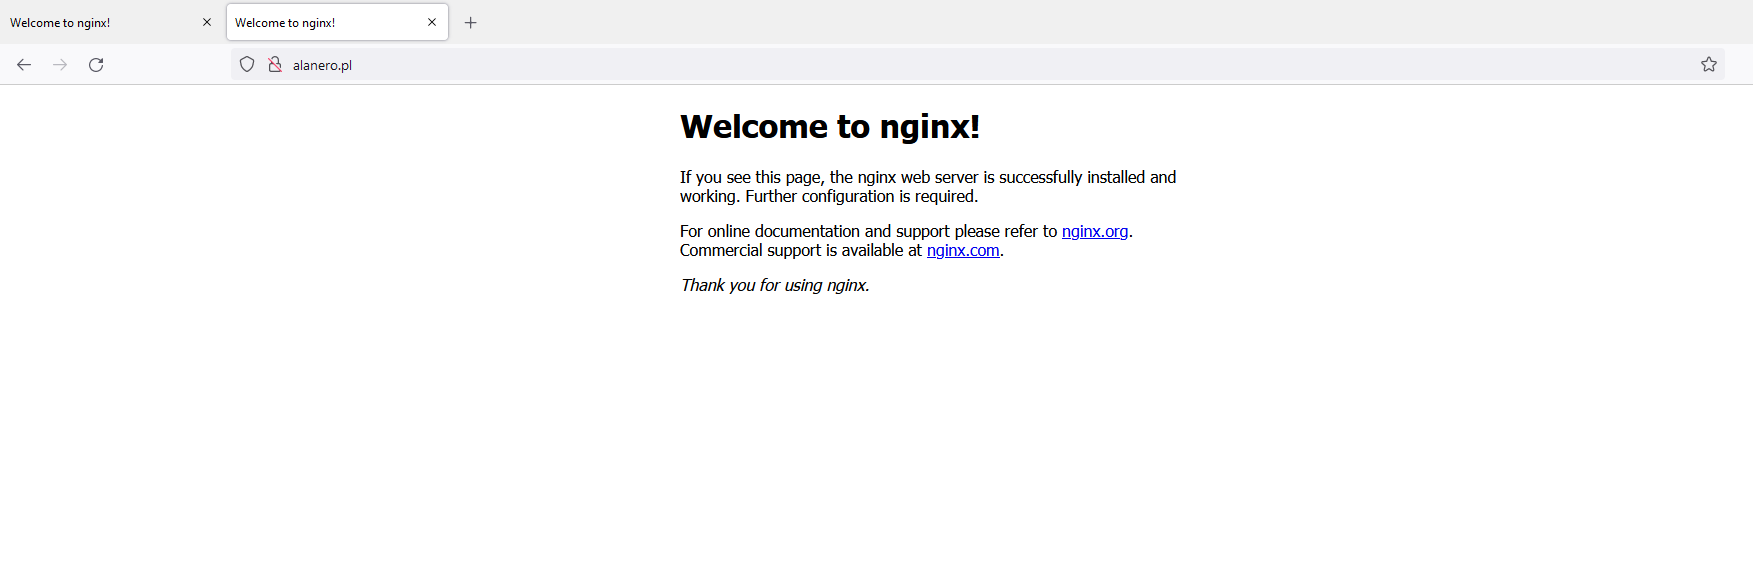The height and width of the screenshot is (565, 1753).
Task: Open a new tab with the plus button
Action: pos(471,23)
